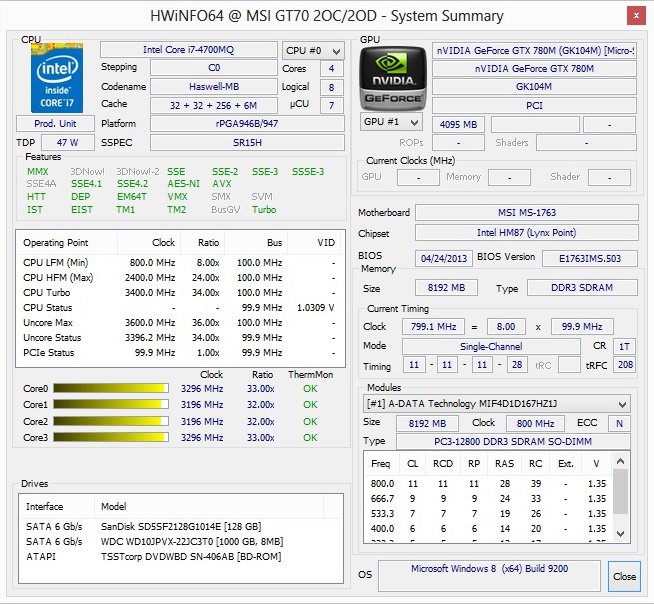Click the Close button
The width and height of the screenshot is (654, 604).
click(x=624, y=576)
